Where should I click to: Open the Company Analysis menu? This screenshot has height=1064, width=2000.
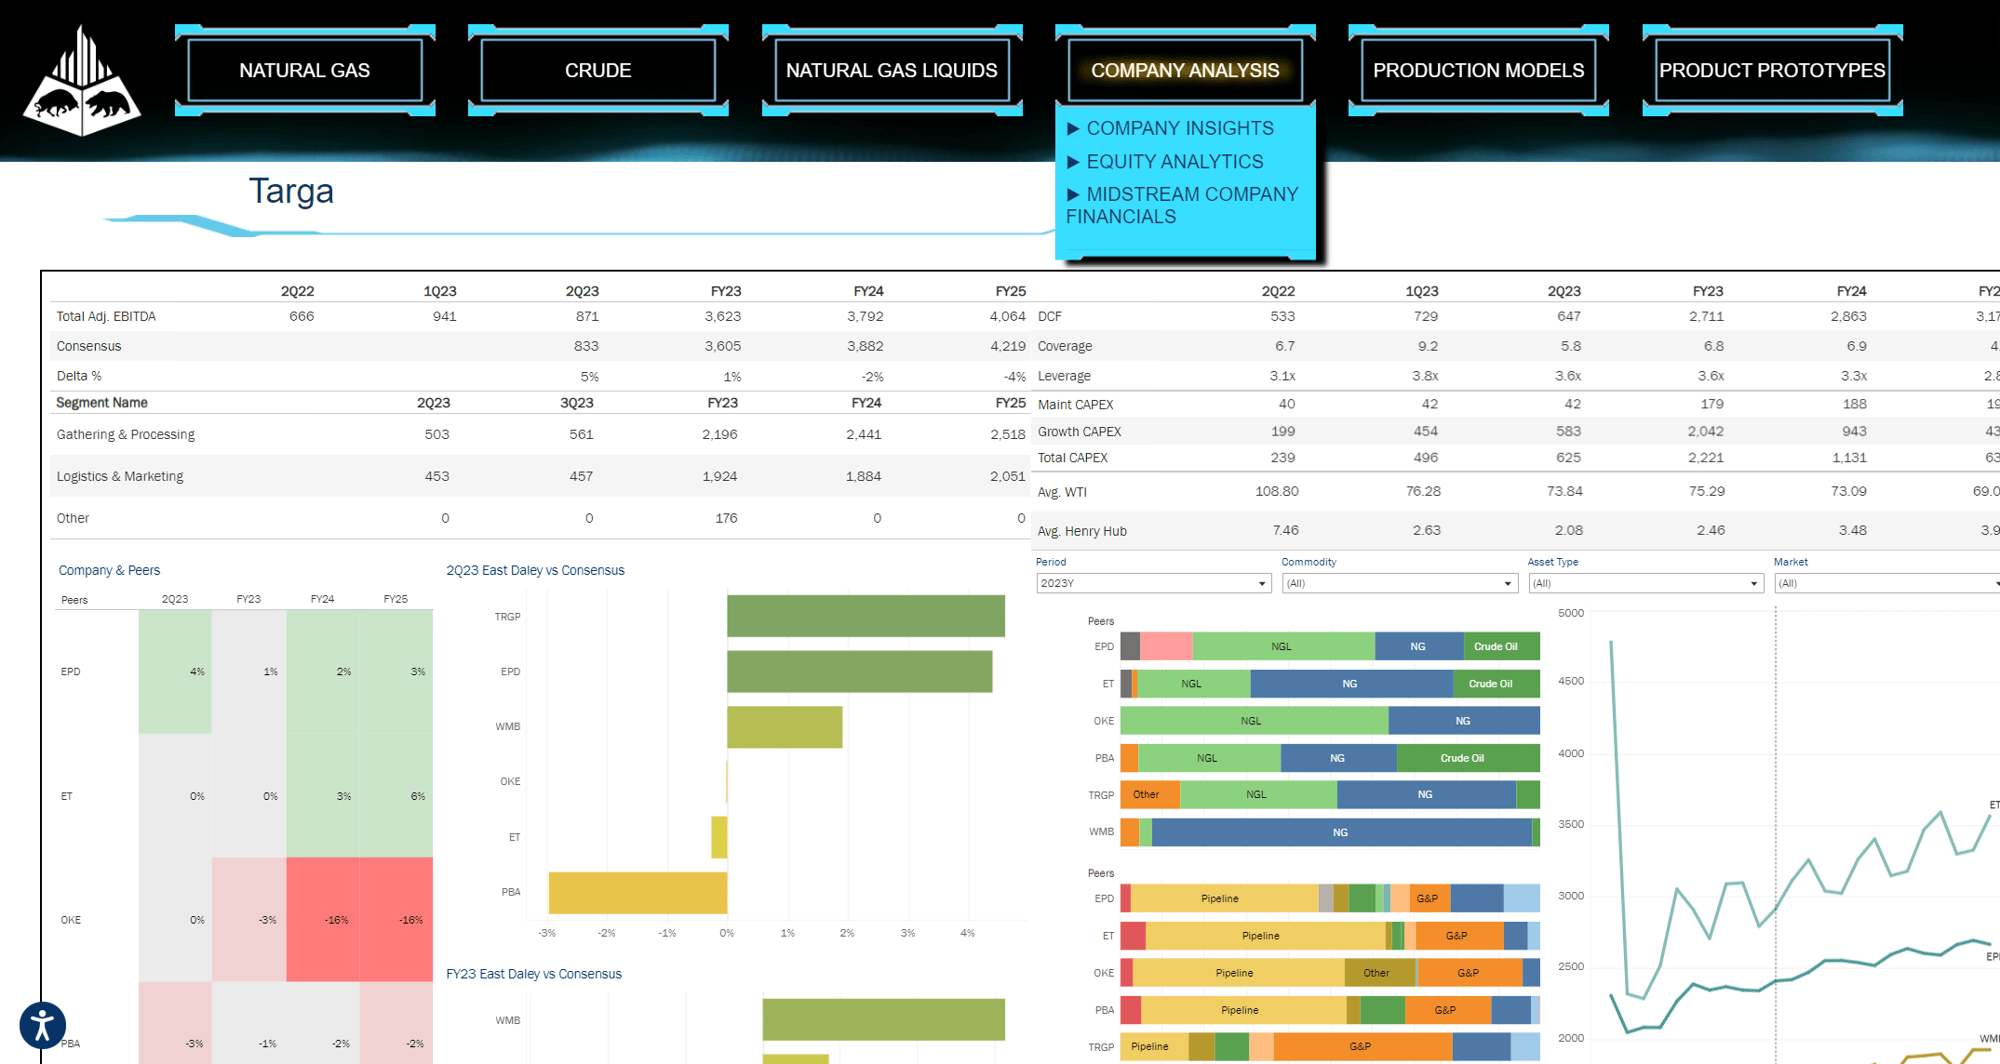[1185, 70]
